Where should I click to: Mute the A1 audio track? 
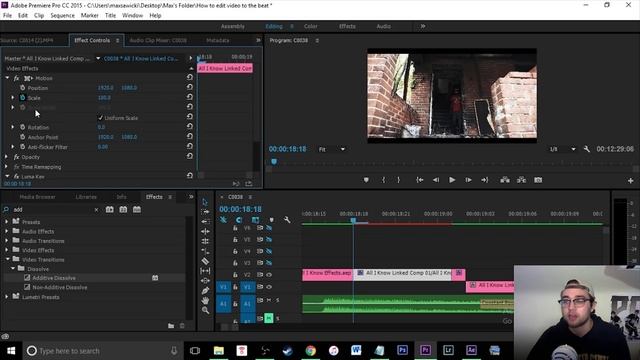(x=269, y=300)
